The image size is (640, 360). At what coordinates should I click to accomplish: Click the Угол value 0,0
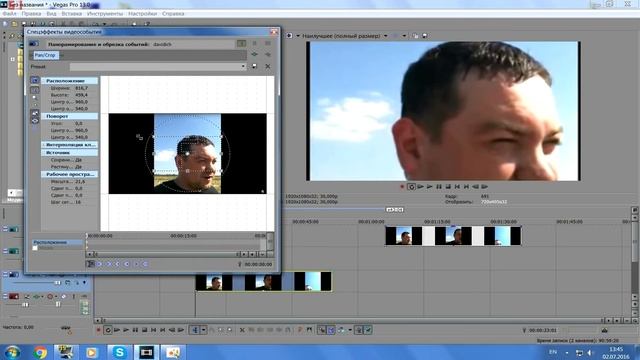tap(79, 123)
